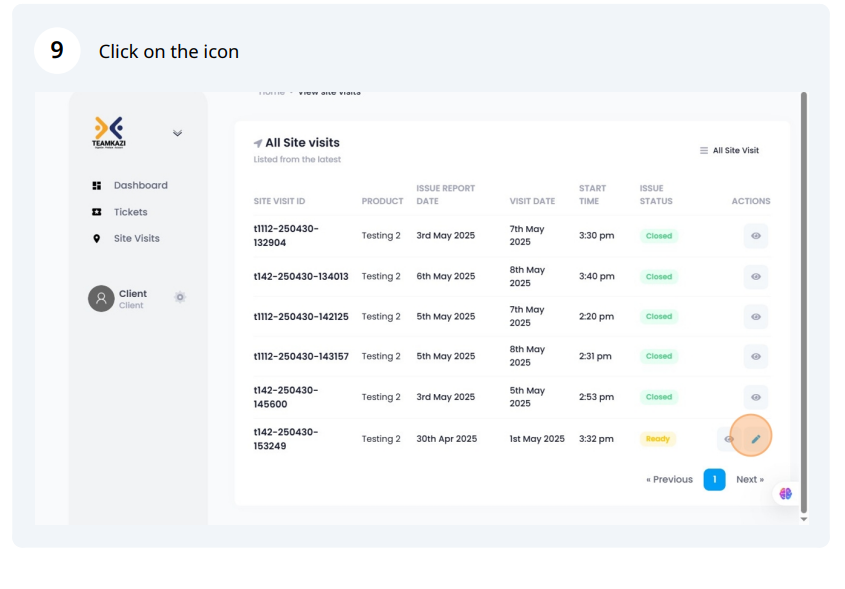Image resolution: width=845 pixels, height=589 pixels.
Task: Click the 30th Apr 2025 issue report date
Action: point(447,439)
